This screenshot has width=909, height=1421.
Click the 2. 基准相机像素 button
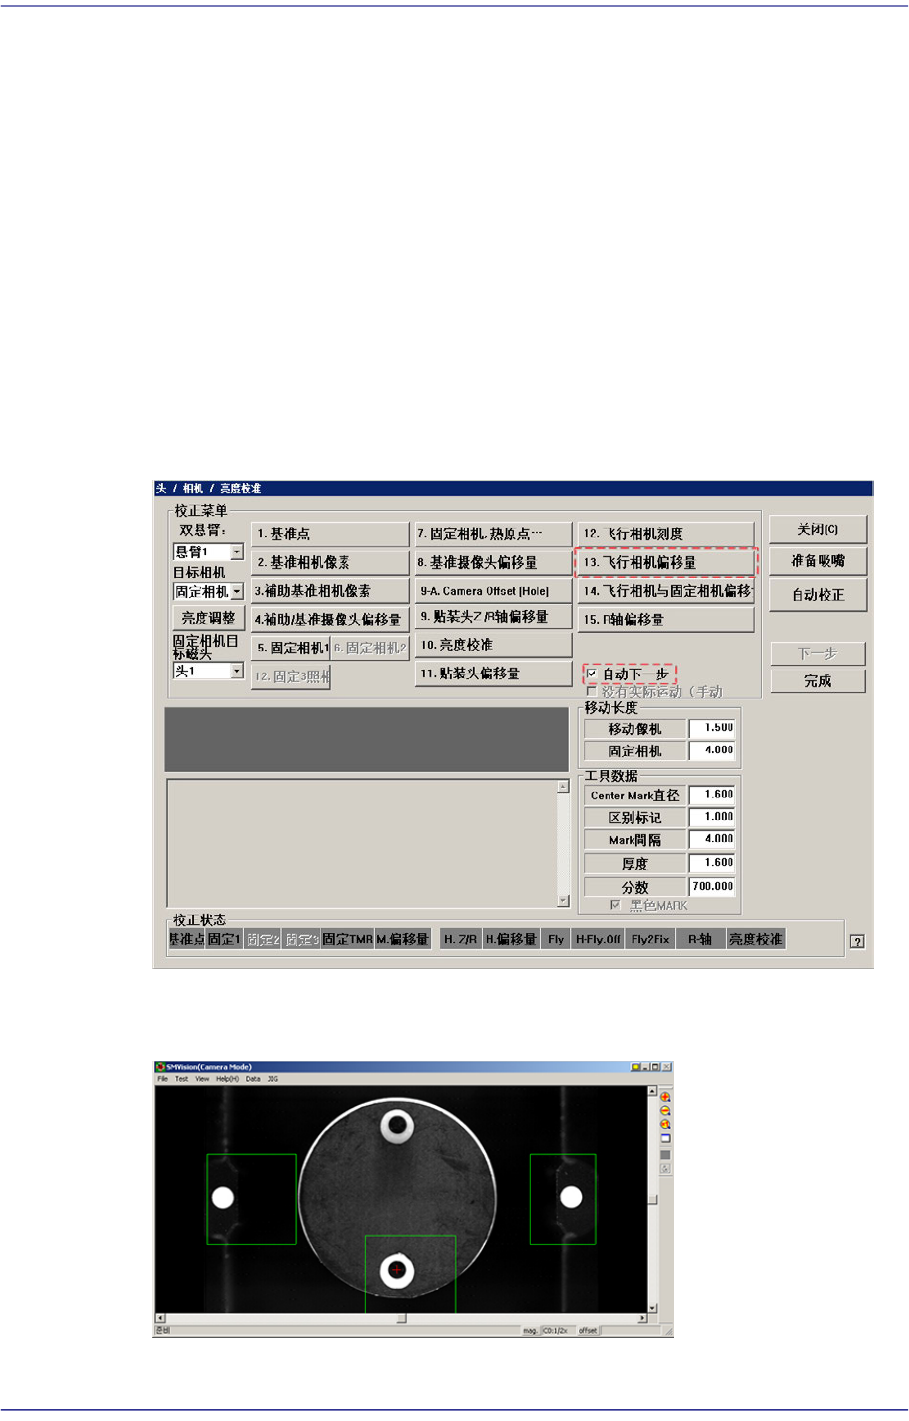click(330, 562)
